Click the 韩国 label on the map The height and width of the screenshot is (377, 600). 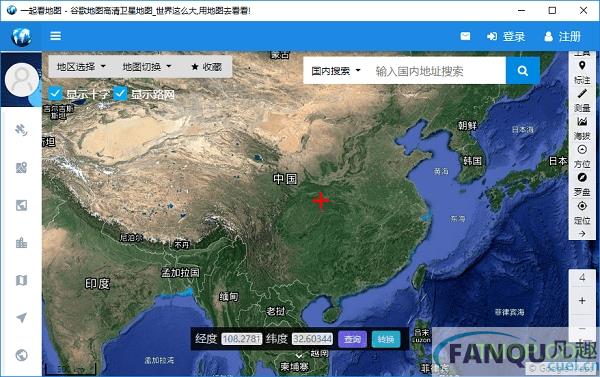472,161
